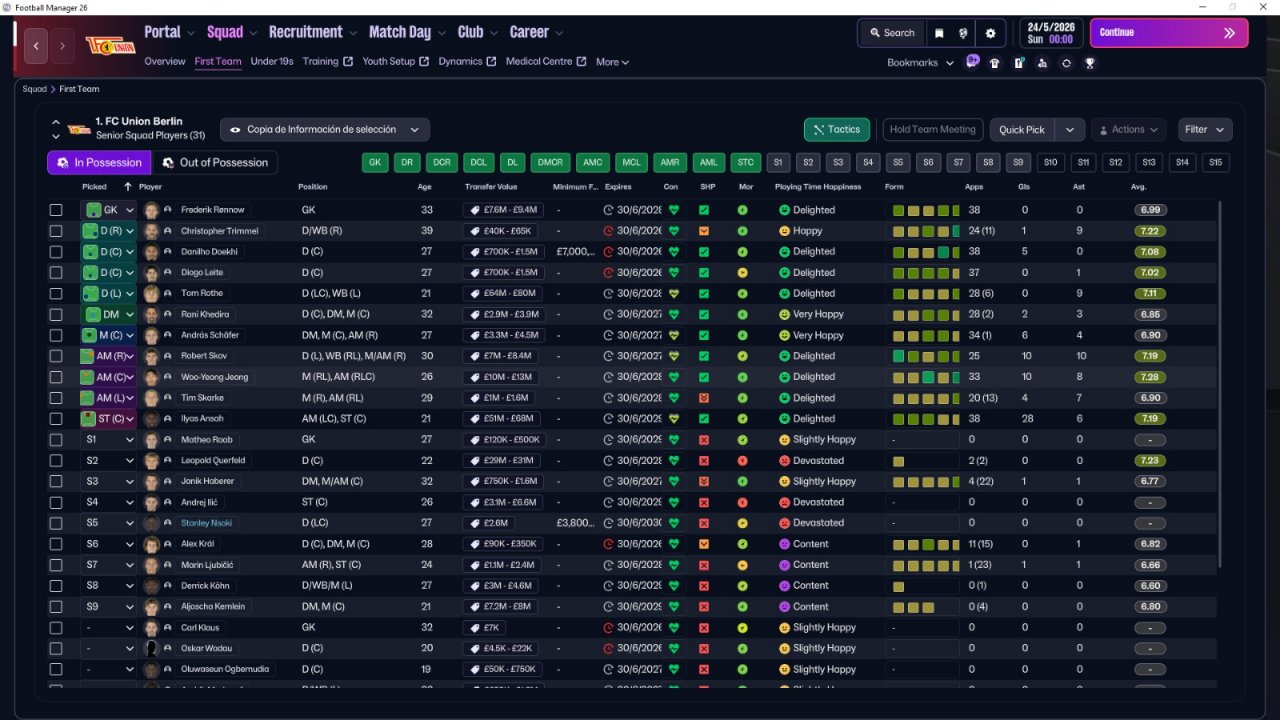Click the shirt icon in bookmarks bar
Image resolution: width=1280 pixels, height=720 pixels.
(994, 63)
